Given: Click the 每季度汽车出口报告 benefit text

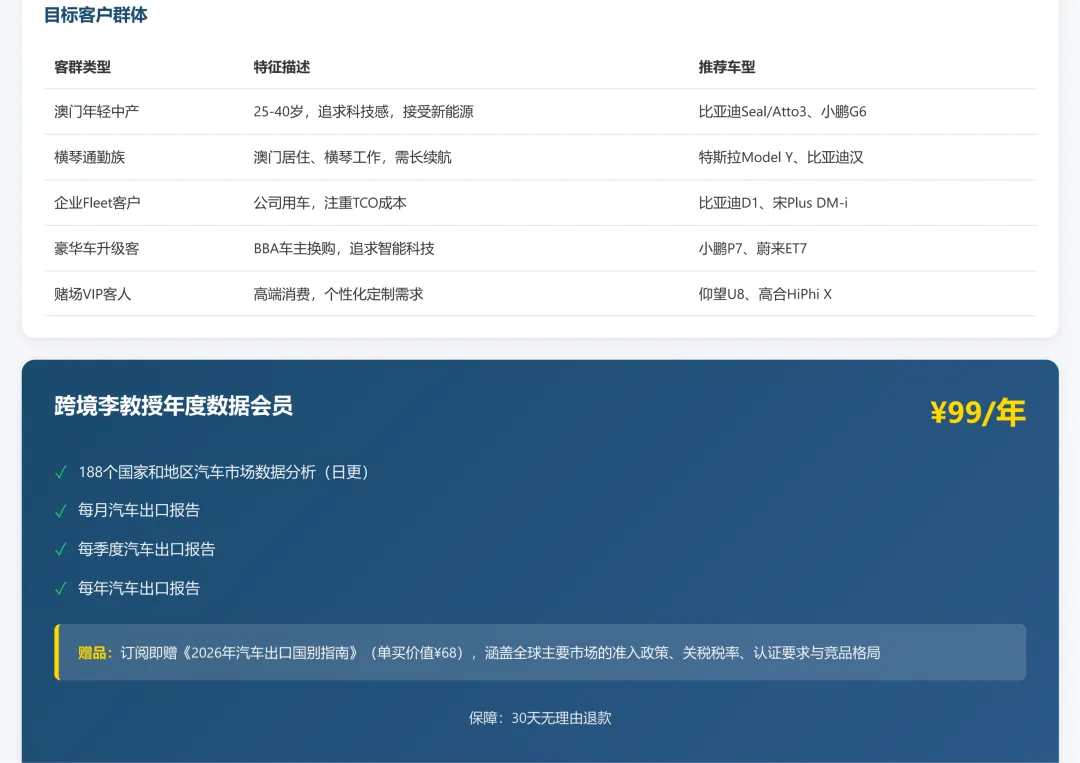Looking at the screenshot, I should pos(146,550).
